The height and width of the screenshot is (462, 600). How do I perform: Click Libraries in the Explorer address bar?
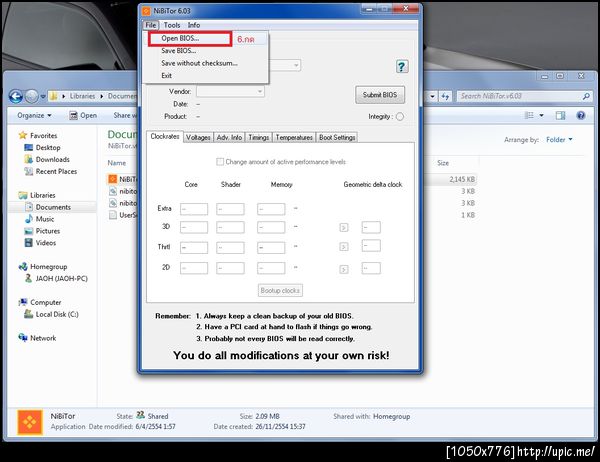pos(82,96)
